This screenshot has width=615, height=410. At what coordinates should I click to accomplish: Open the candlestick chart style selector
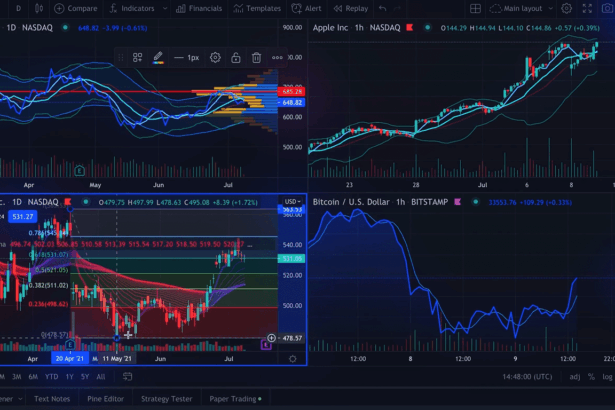[39, 8]
